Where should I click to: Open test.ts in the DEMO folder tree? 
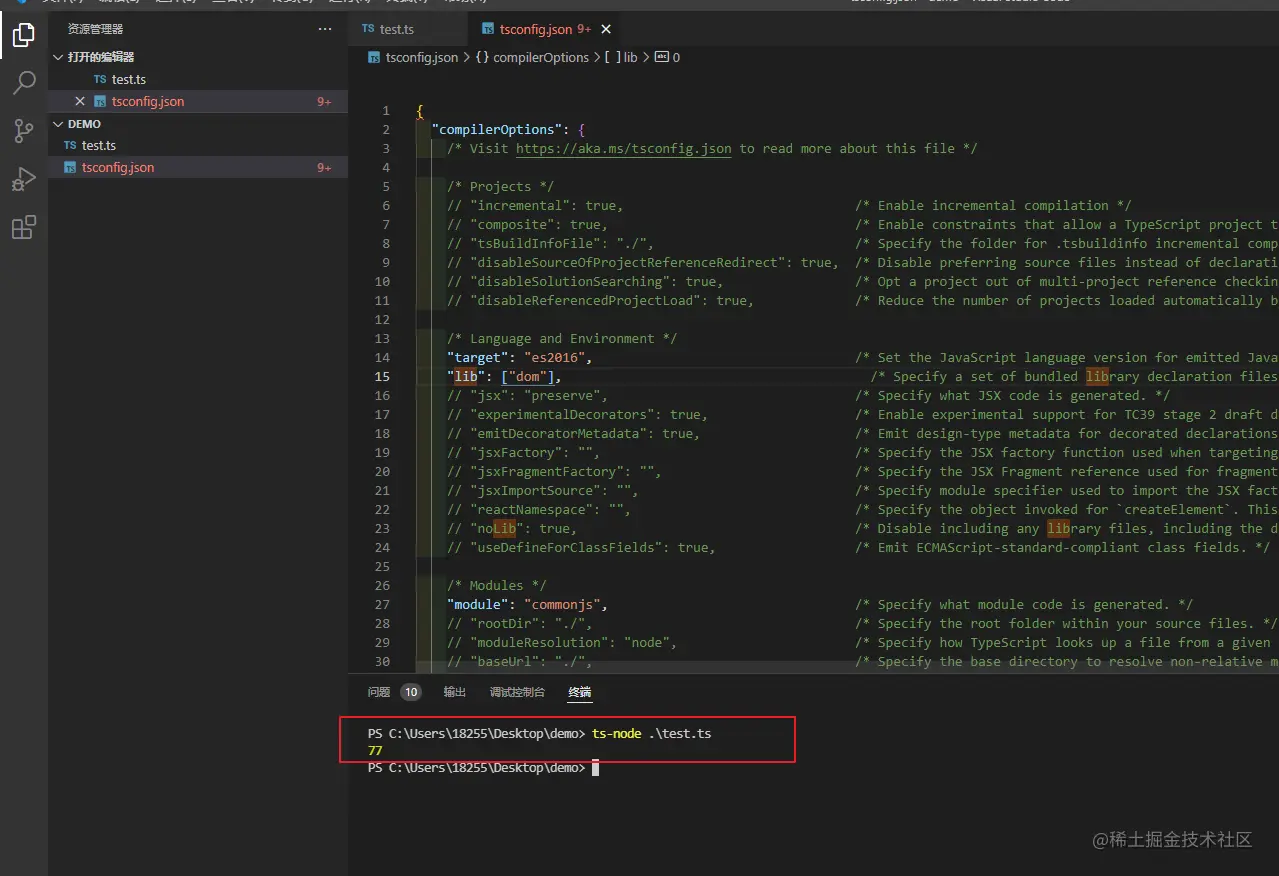tap(99, 146)
